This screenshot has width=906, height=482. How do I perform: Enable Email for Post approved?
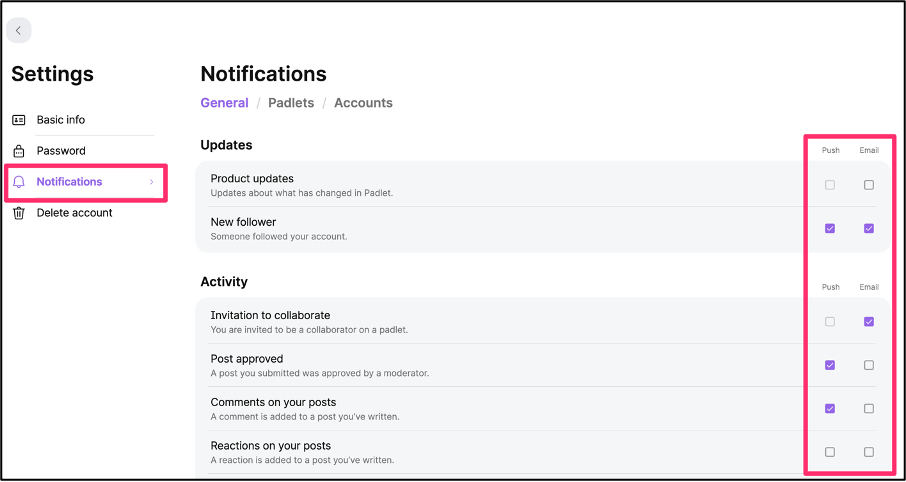[868, 365]
